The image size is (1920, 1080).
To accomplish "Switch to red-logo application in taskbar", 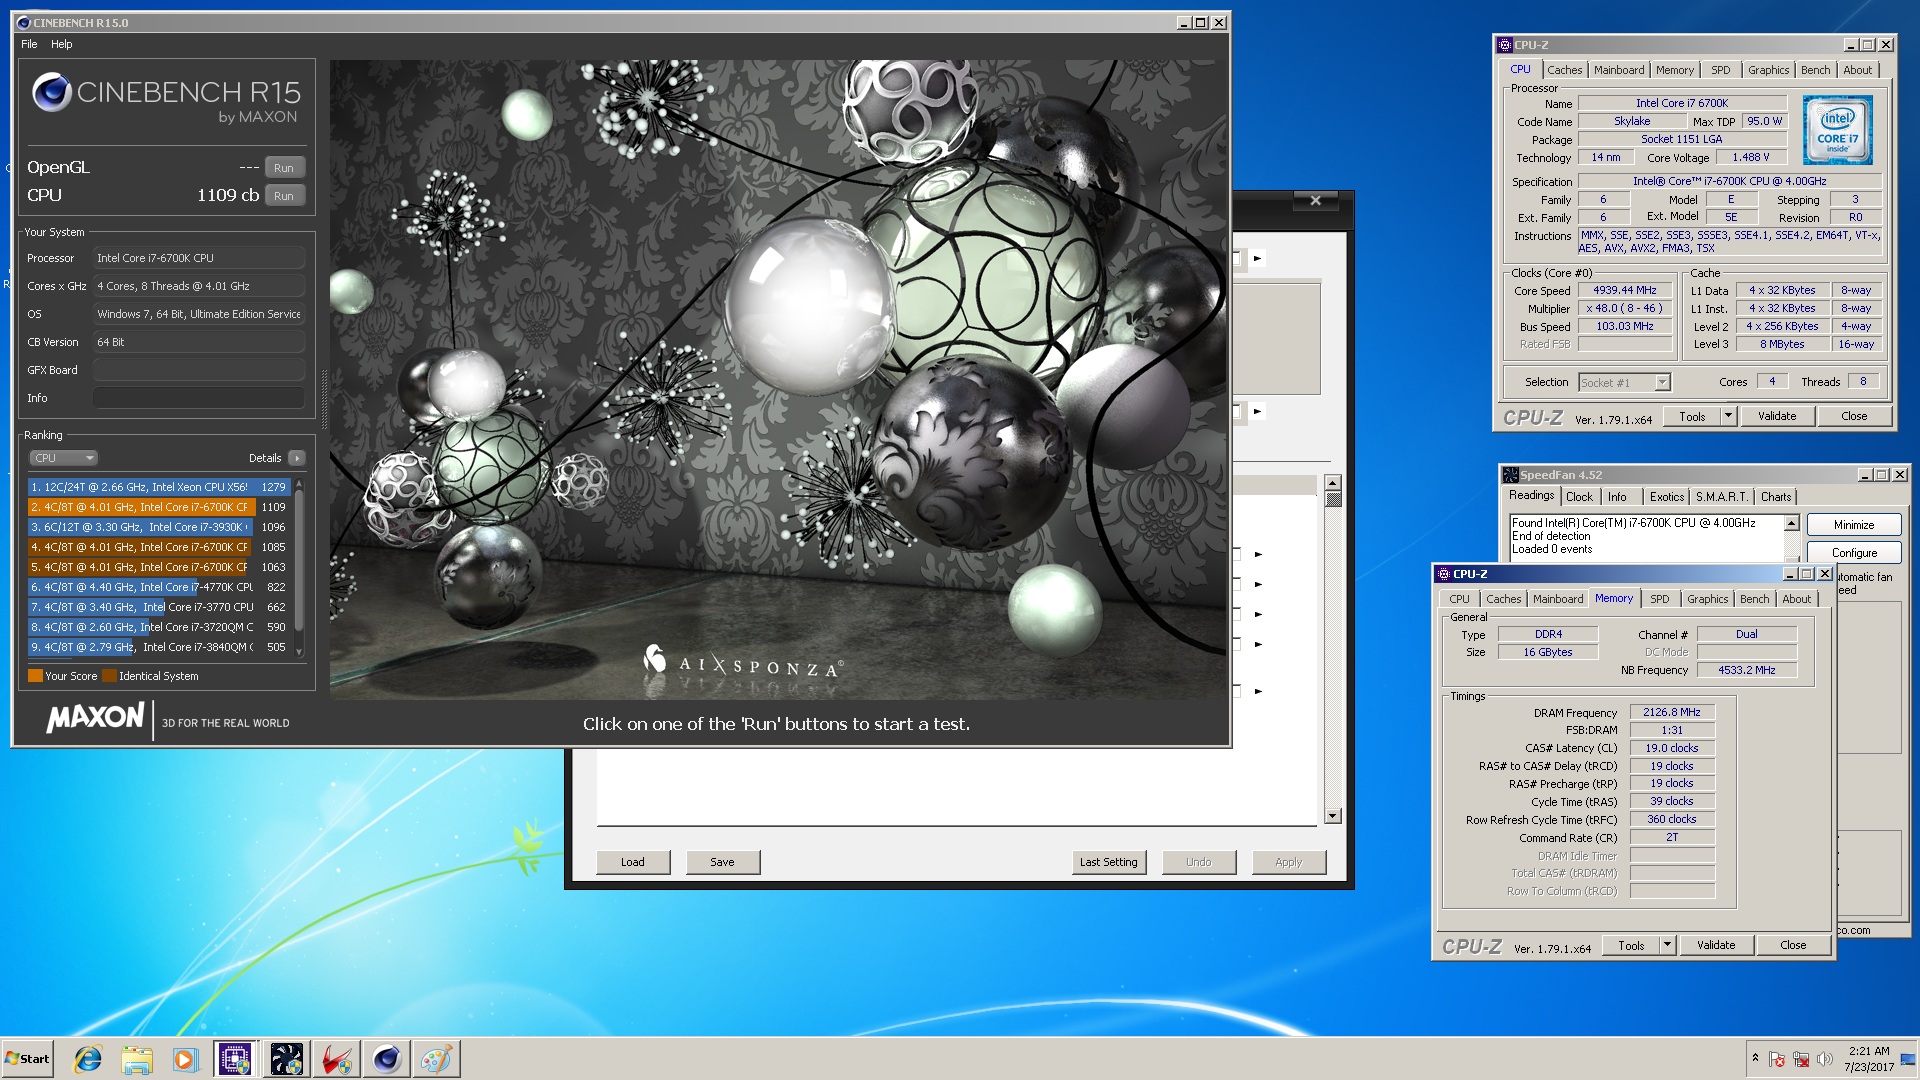I will click(x=336, y=1059).
